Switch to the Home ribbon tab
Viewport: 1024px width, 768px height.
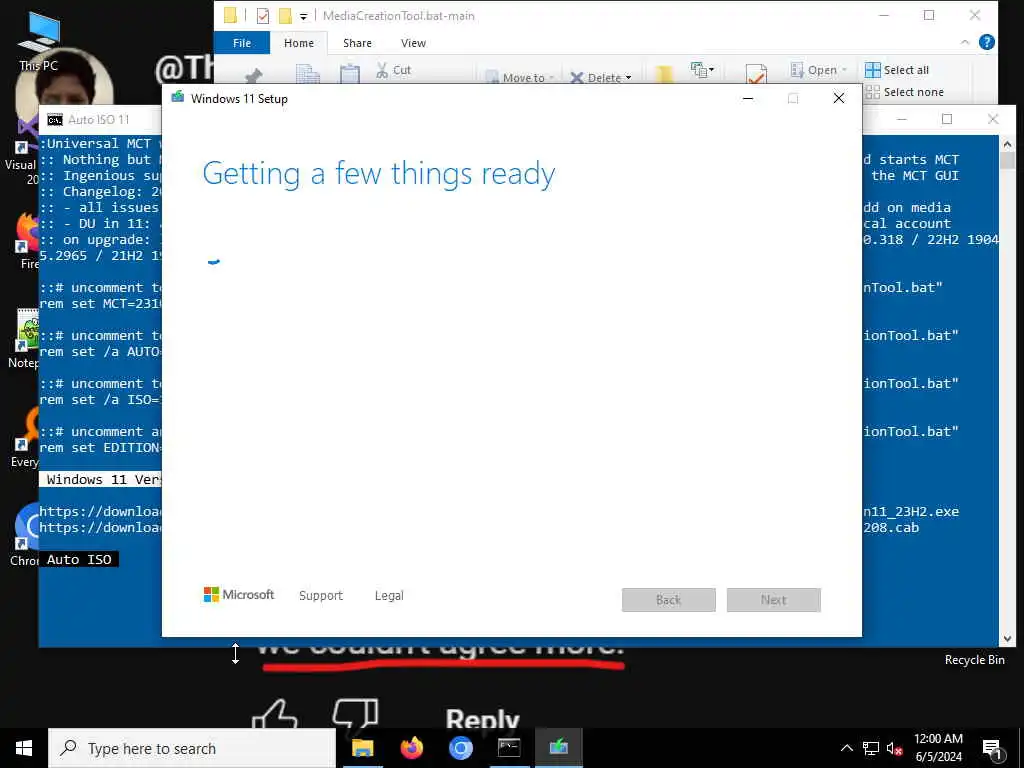[298, 43]
